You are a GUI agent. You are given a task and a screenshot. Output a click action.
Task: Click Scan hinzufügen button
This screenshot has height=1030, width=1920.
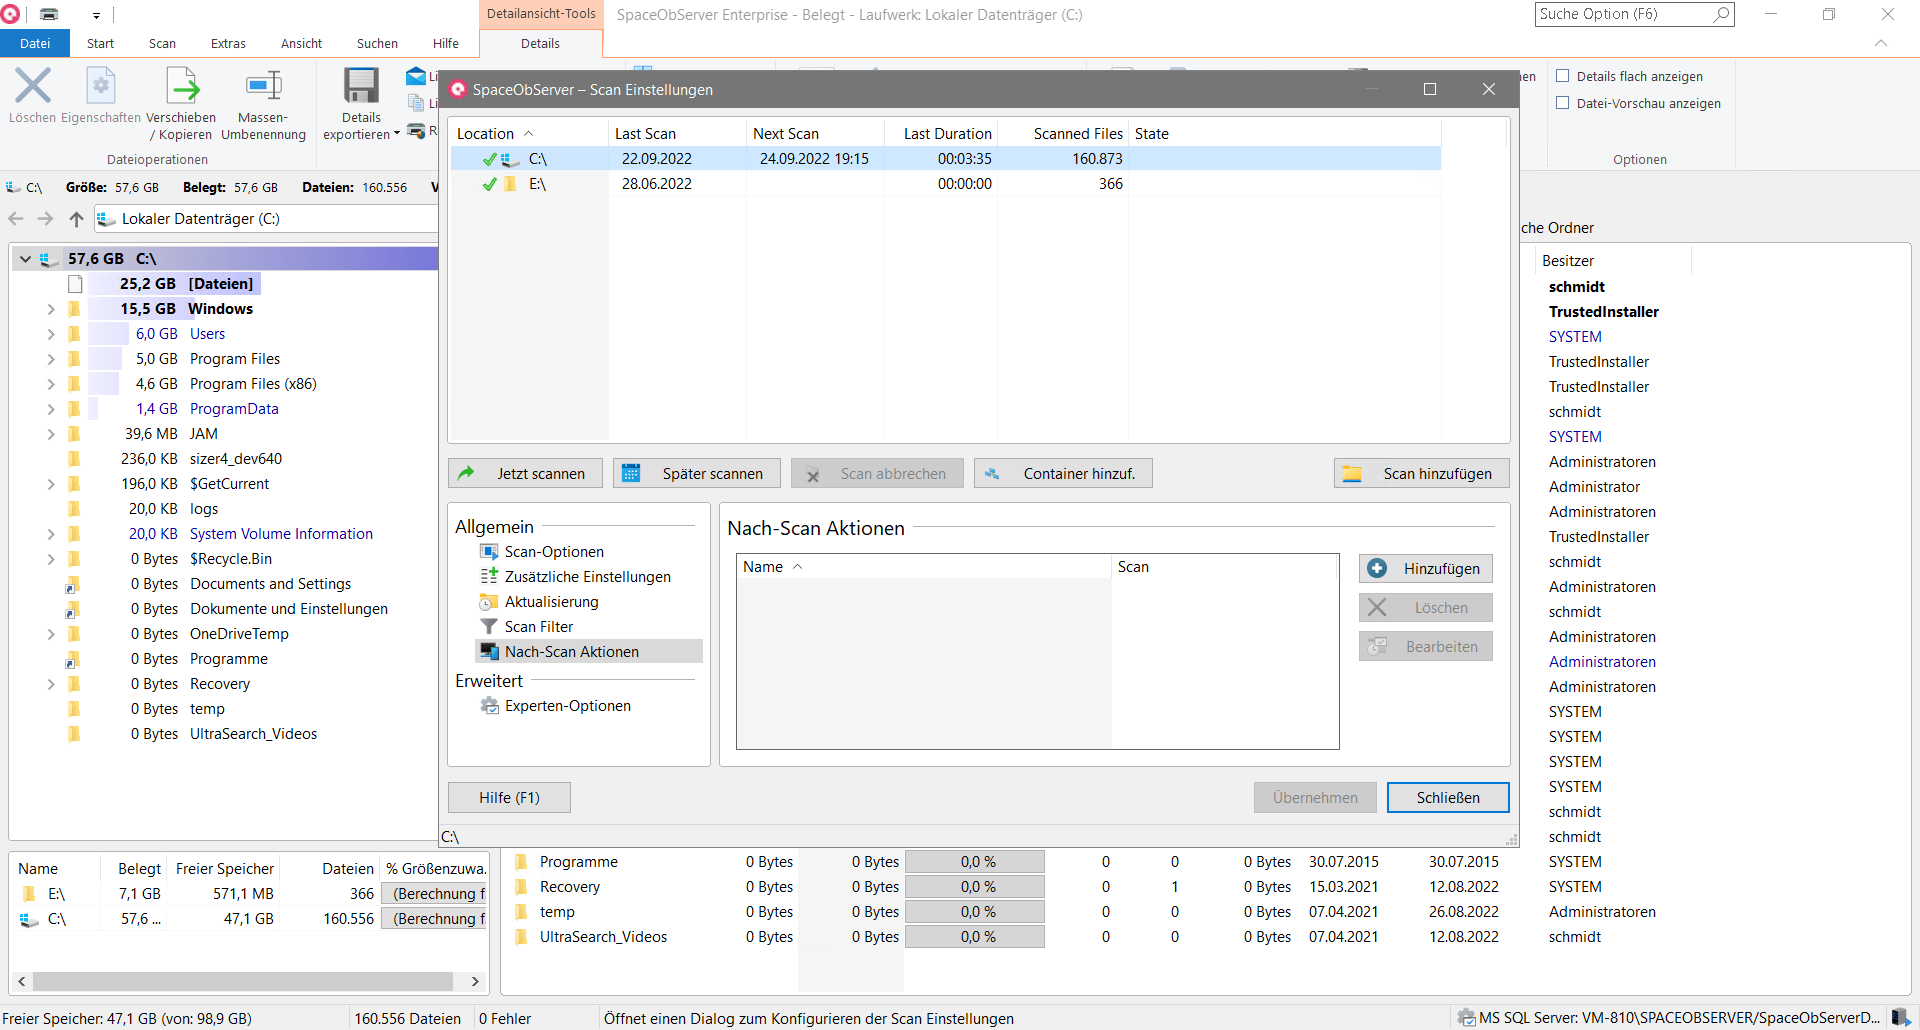[x=1421, y=474]
